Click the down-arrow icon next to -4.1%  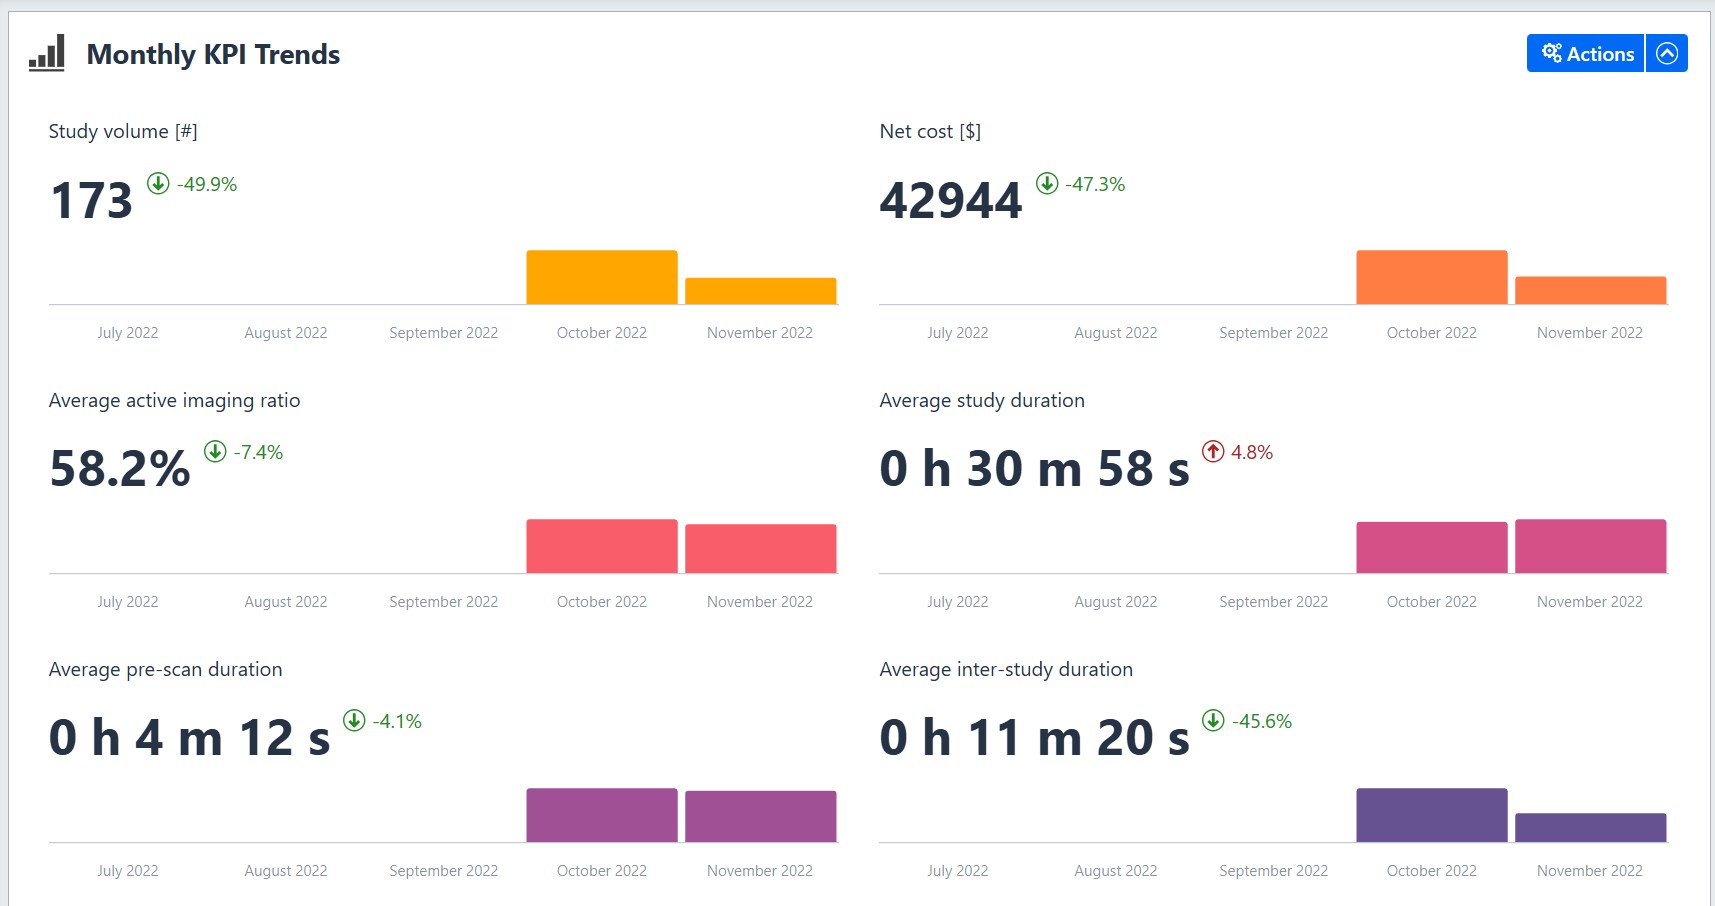tap(354, 720)
